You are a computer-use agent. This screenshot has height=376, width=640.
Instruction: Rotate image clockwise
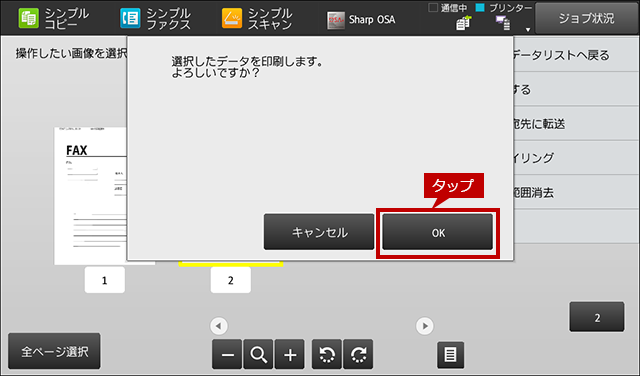(358, 354)
